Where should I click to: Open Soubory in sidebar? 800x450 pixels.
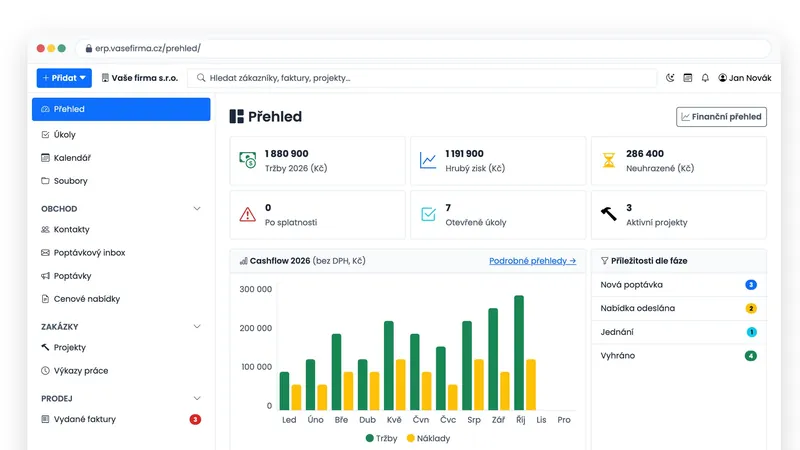pyautogui.click(x=121, y=181)
